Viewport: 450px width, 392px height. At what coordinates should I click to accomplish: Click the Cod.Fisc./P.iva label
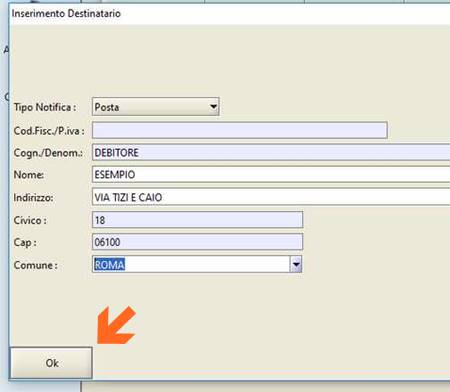49,131
